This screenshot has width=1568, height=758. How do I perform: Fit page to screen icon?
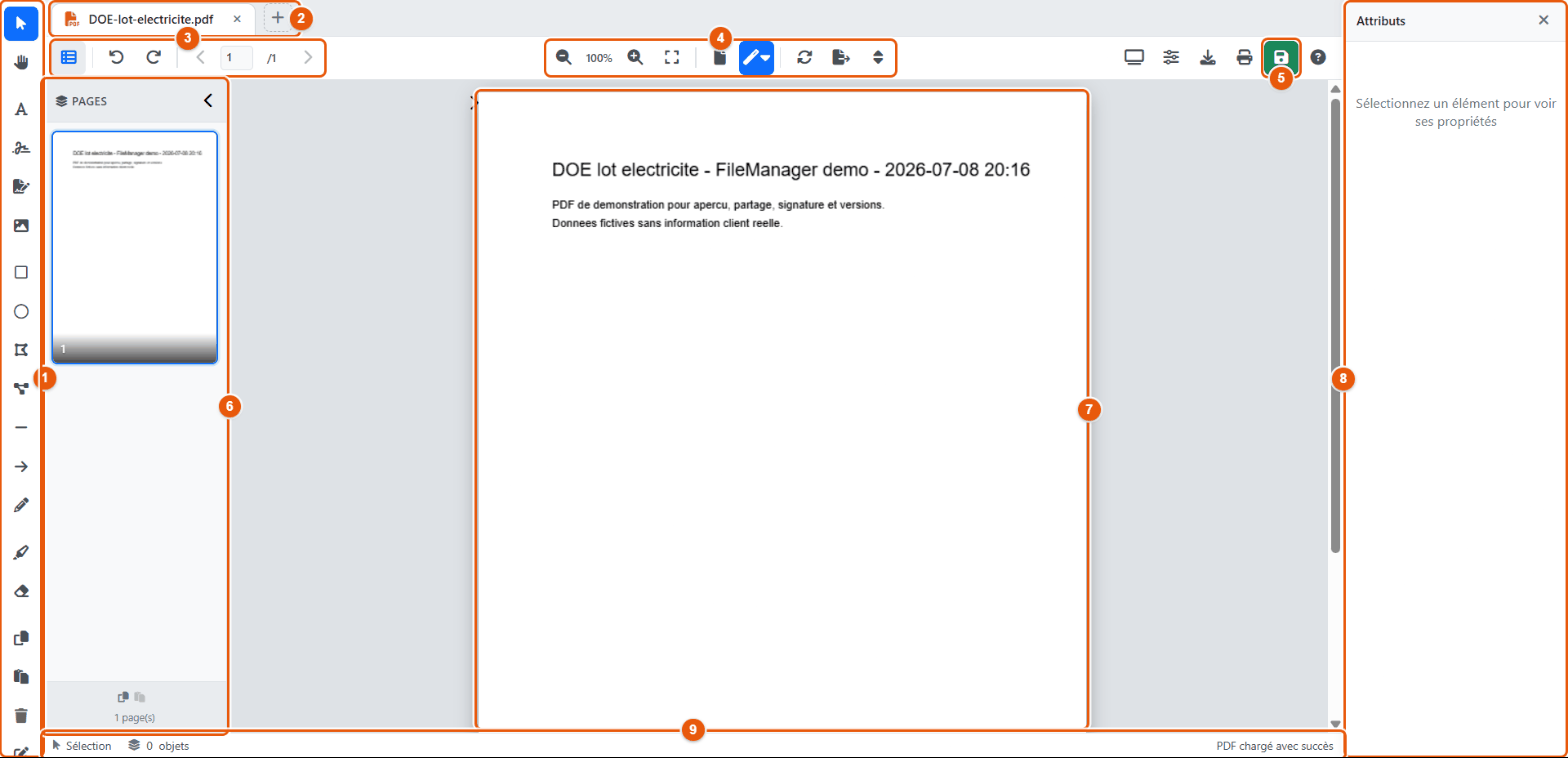pyautogui.click(x=672, y=58)
